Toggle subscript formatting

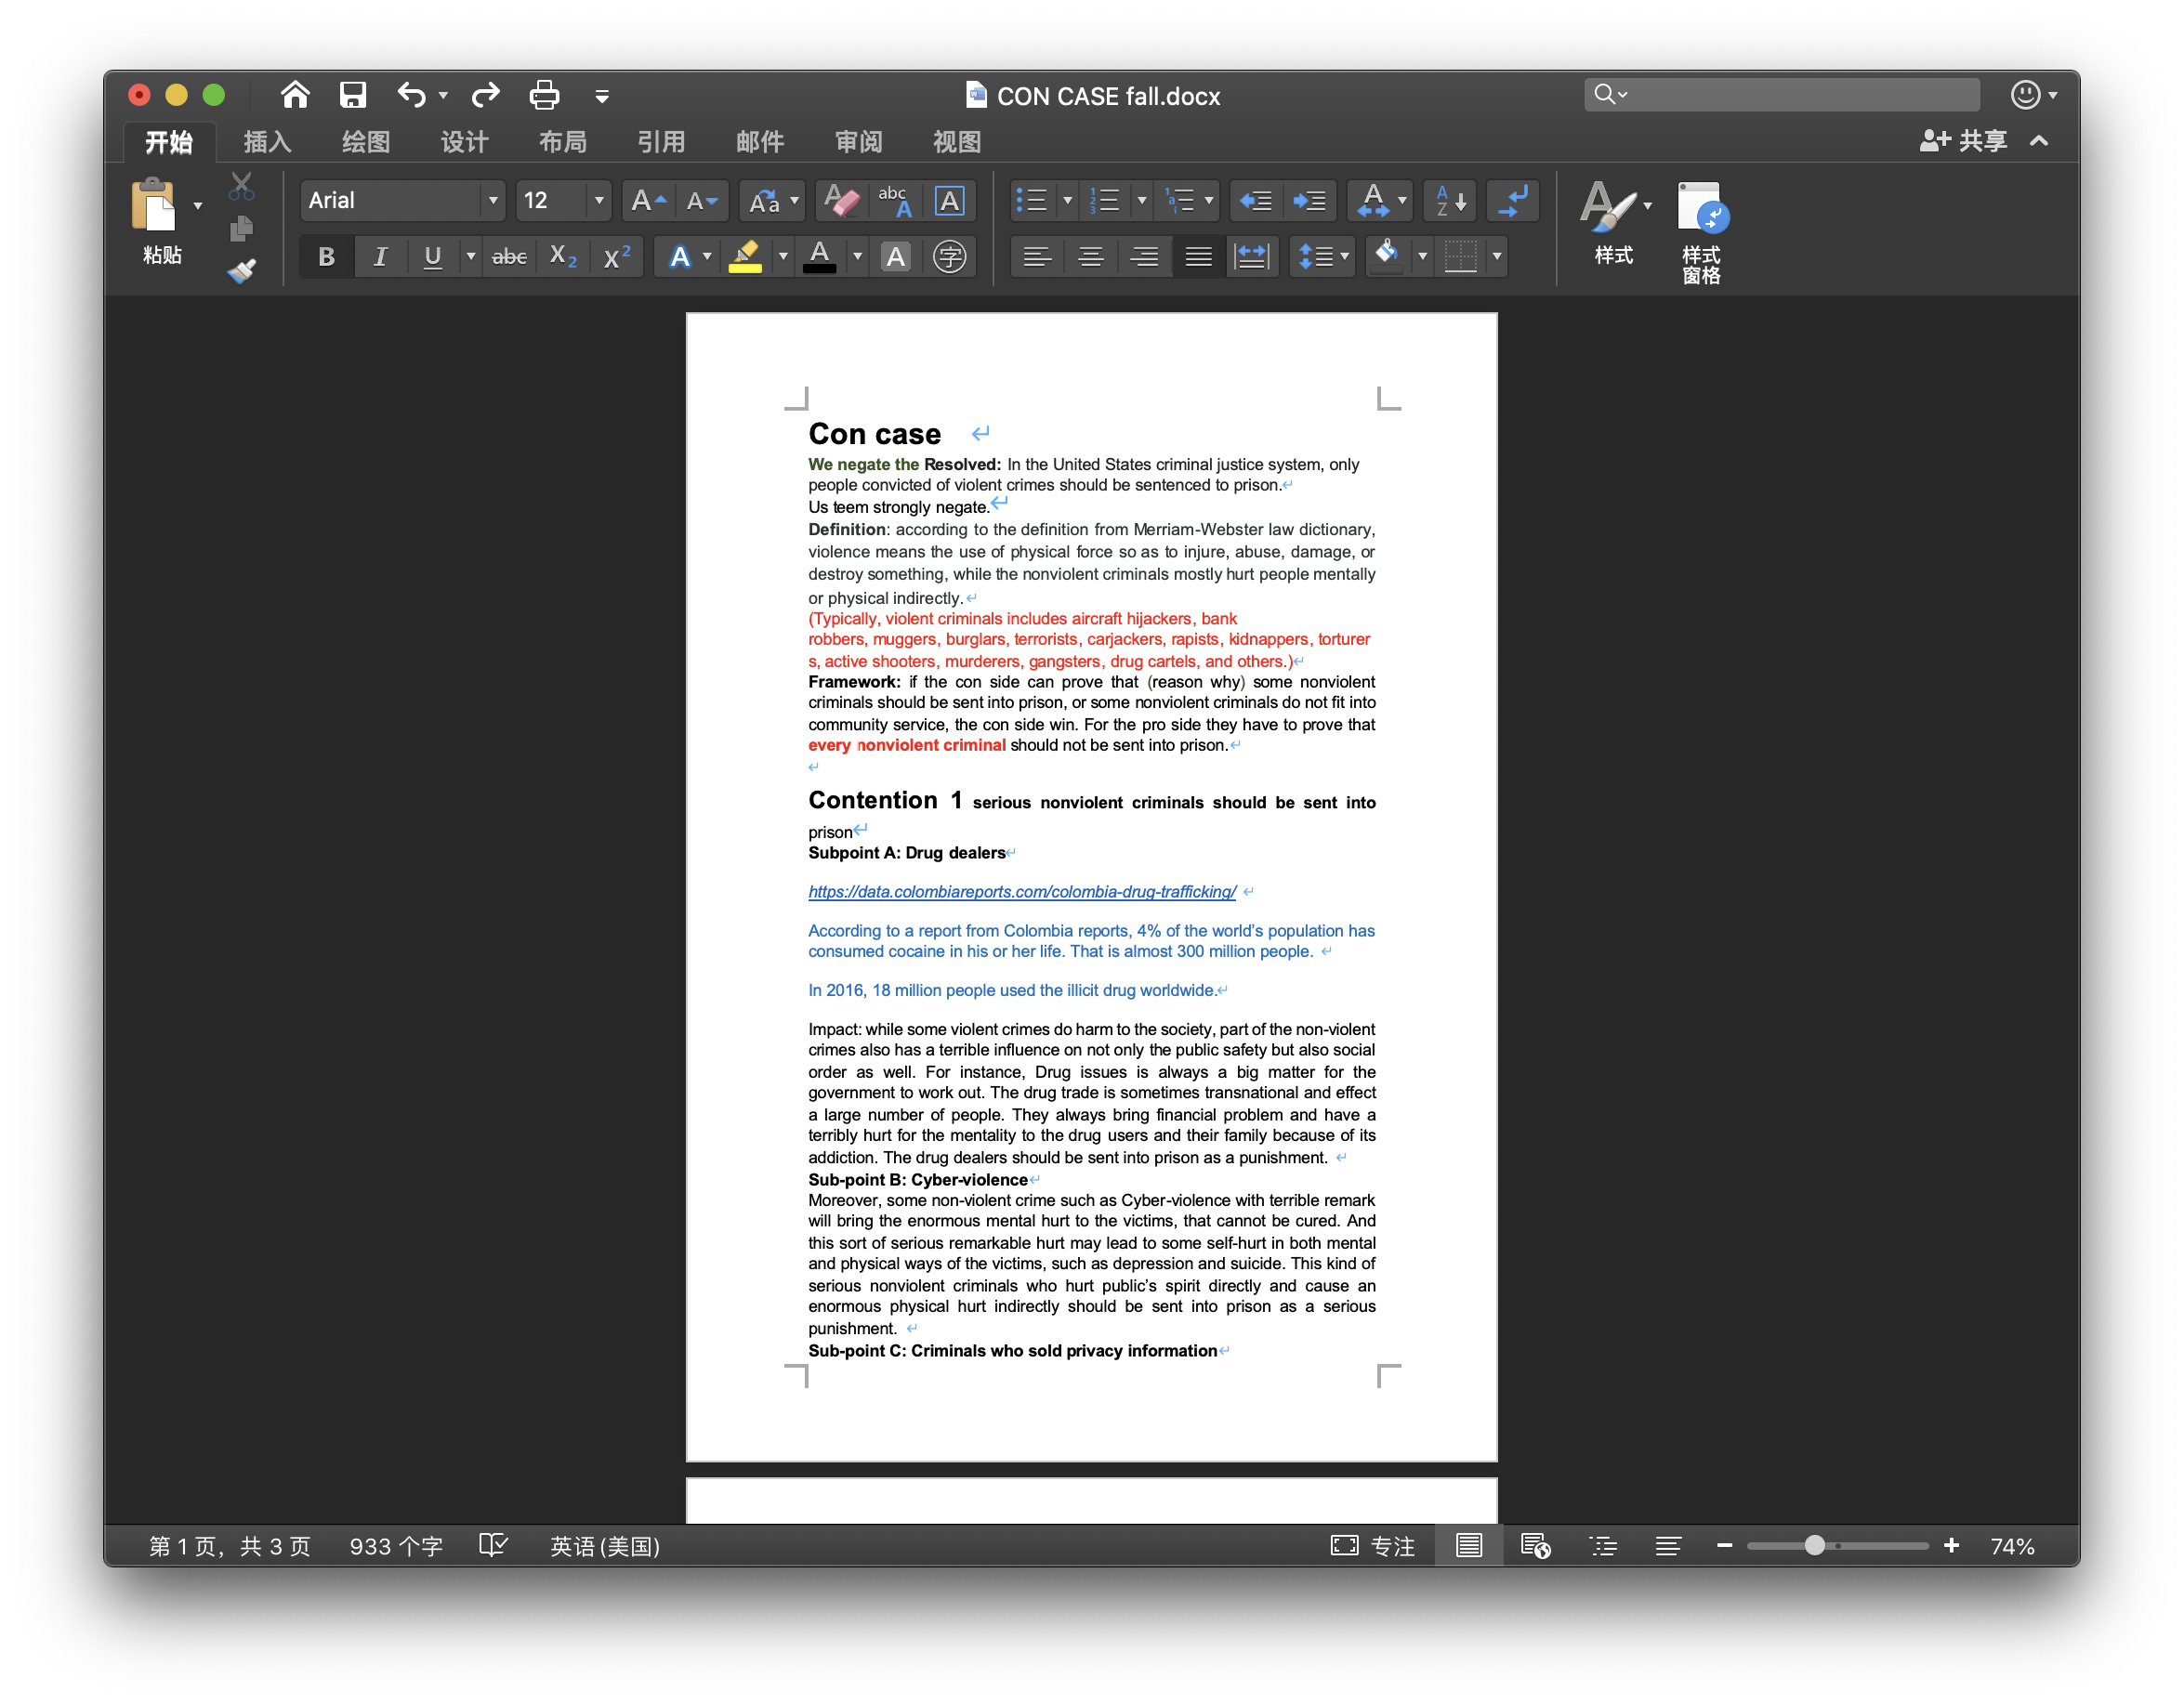click(x=564, y=257)
